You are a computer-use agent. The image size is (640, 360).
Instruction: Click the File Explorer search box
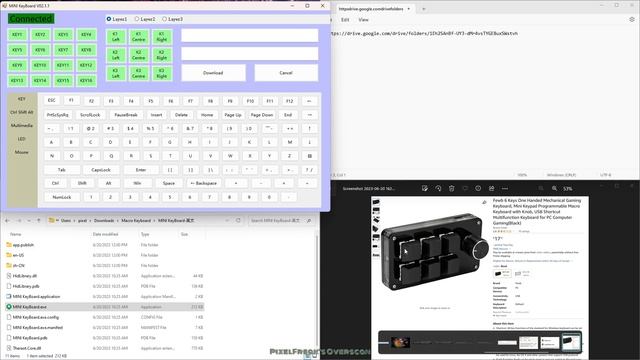(x=281, y=220)
